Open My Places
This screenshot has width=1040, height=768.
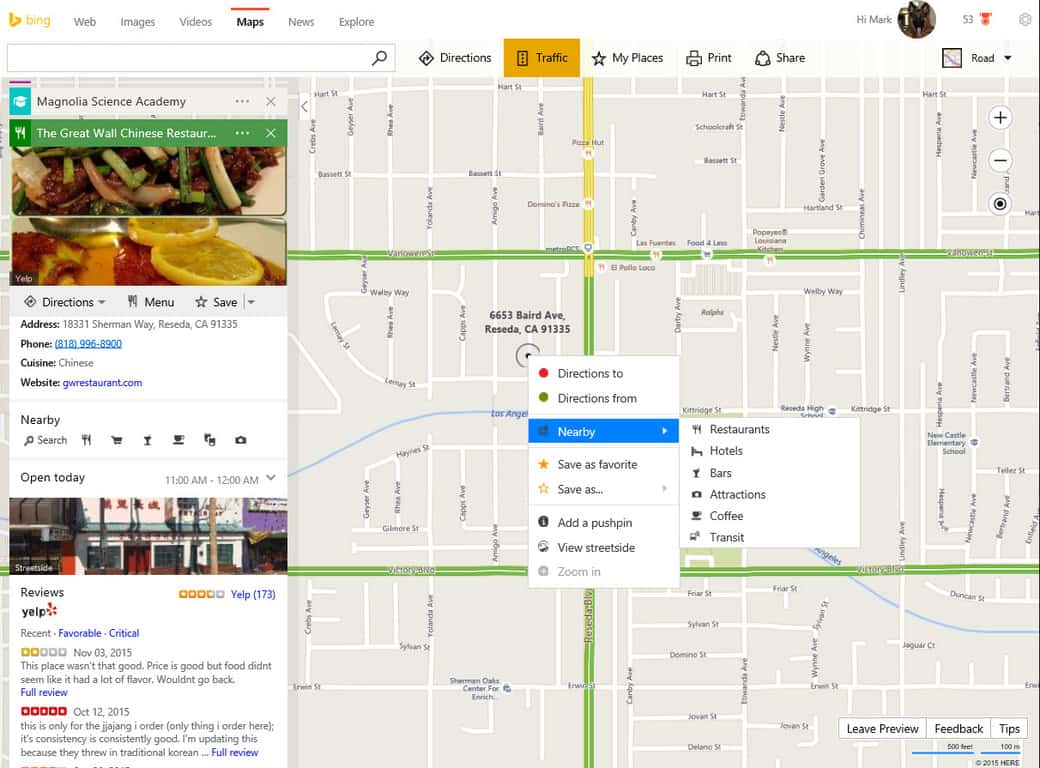(x=627, y=58)
